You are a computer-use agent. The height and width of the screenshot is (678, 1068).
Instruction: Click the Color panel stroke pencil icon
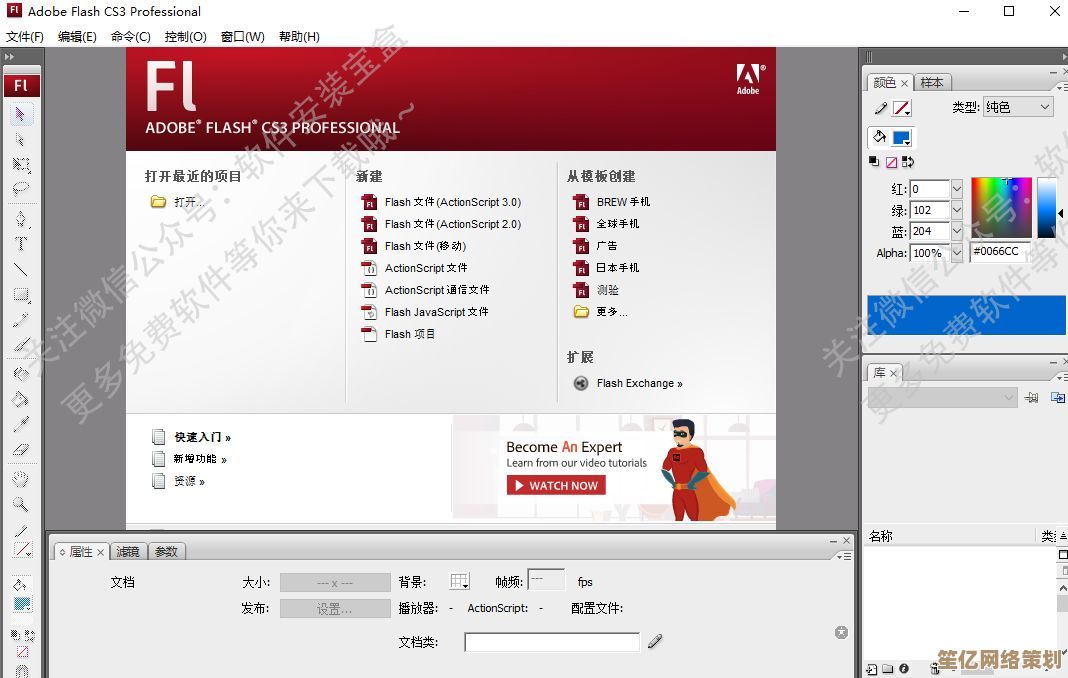(881, 108)
